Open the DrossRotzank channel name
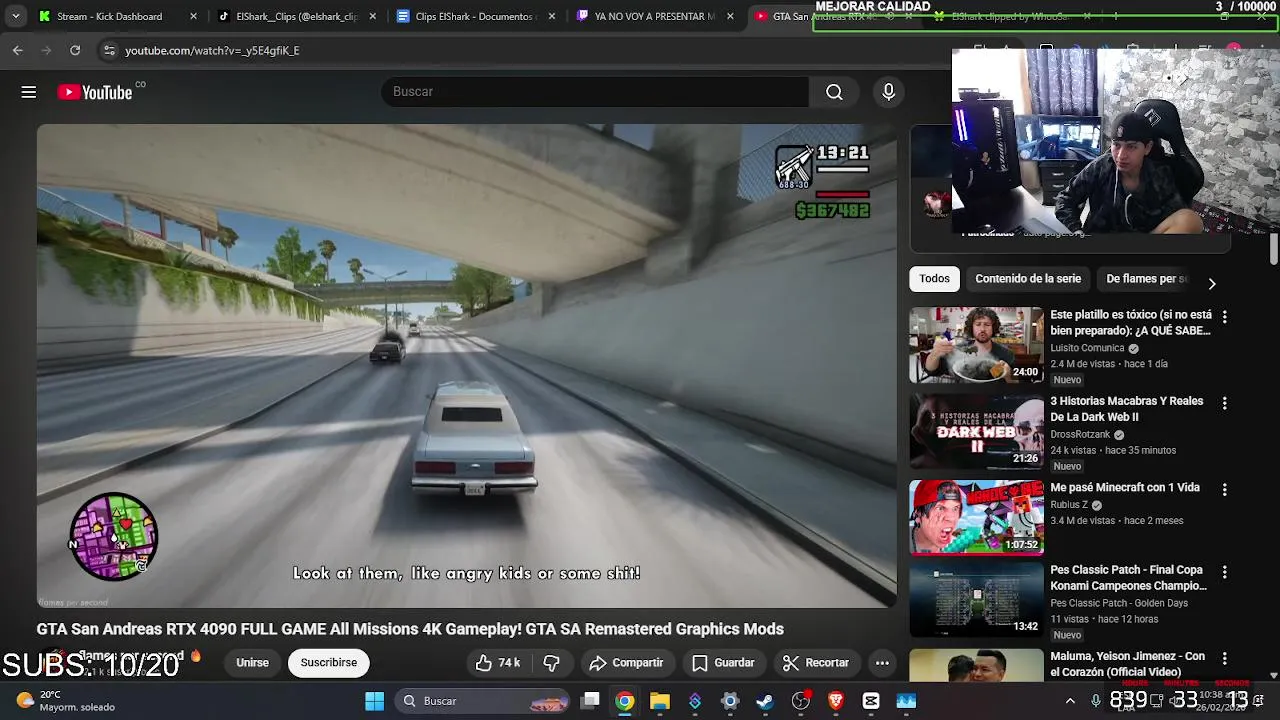The height and width of the screenshot is (720, 1280). click(x=1080, y=435)
